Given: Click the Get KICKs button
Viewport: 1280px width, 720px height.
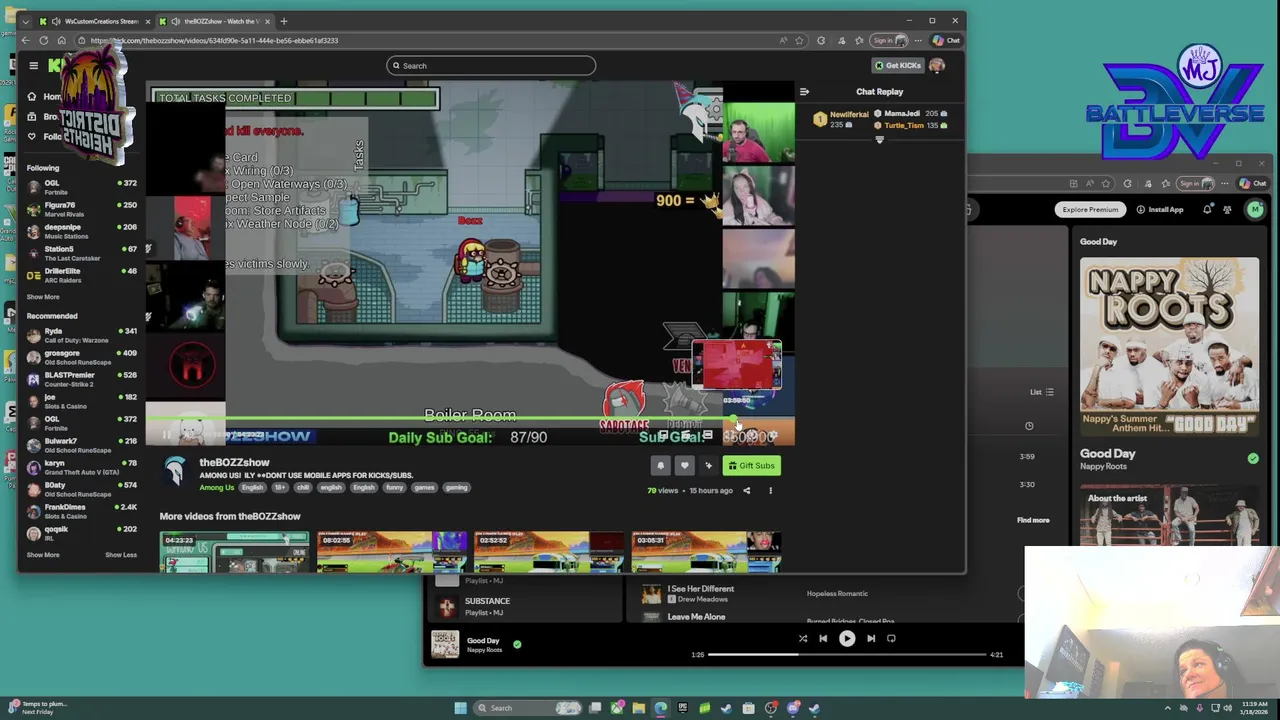Looking at the screenshot, I should tap(897, 66).
